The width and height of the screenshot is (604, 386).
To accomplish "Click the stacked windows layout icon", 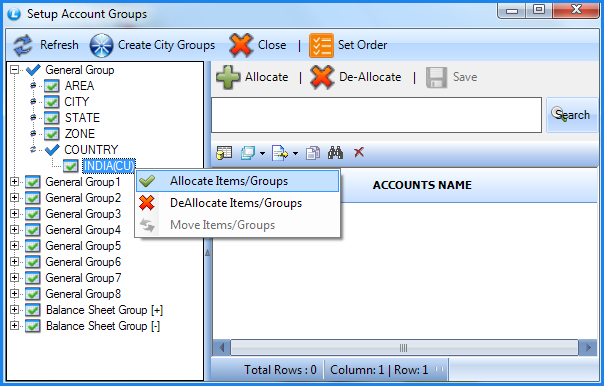I will [248, 153].
